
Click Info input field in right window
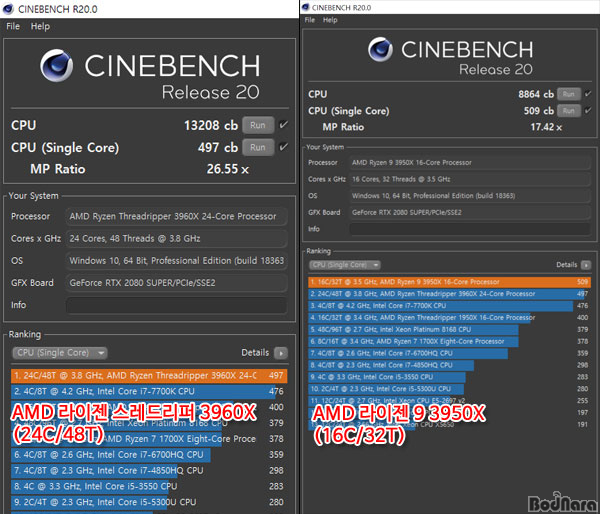pos(470,229)
